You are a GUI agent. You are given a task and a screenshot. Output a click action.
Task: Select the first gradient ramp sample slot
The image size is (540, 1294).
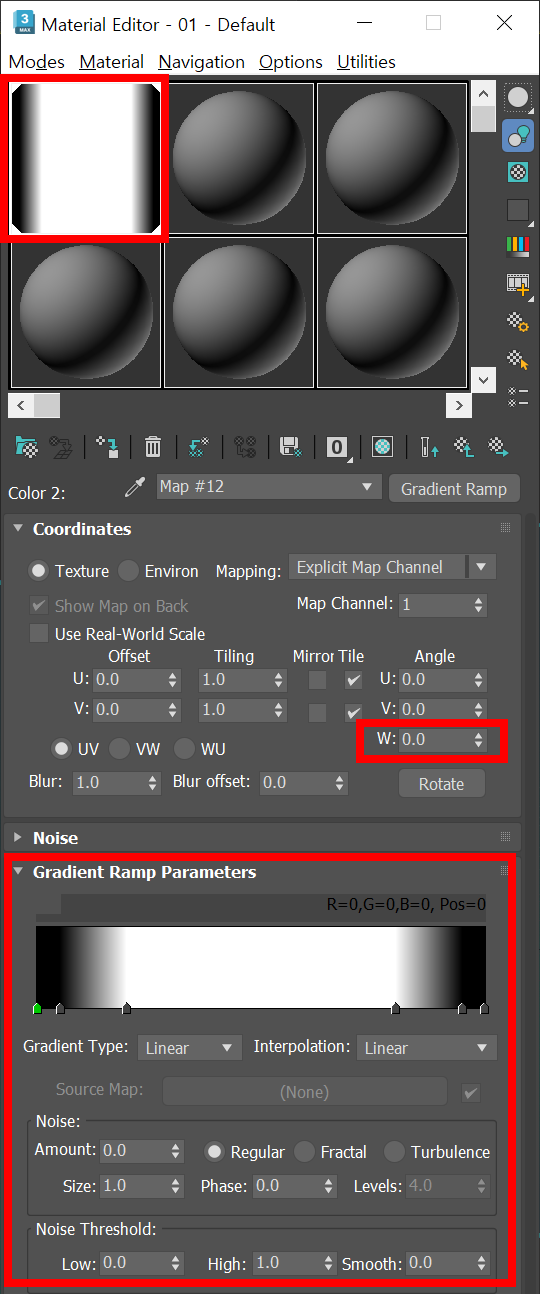point(85,158)
